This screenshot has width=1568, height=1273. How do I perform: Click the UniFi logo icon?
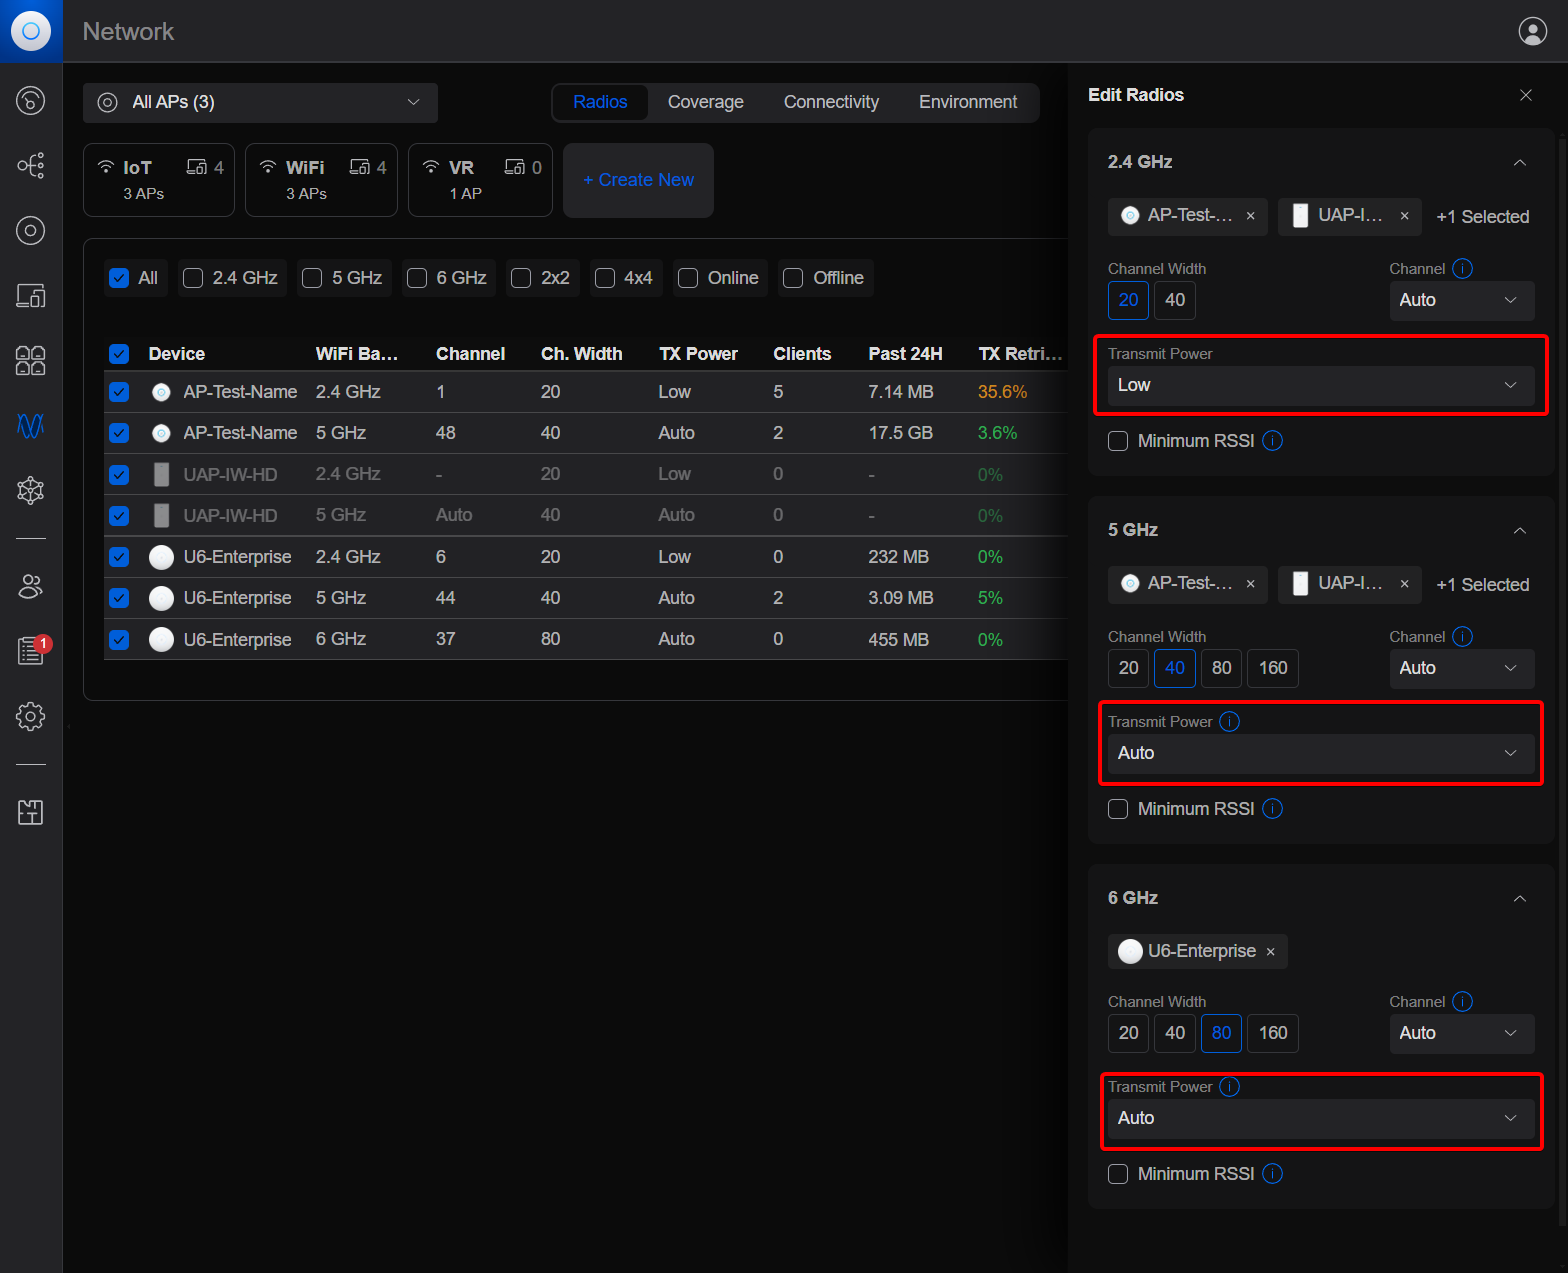tap(31, 31)
